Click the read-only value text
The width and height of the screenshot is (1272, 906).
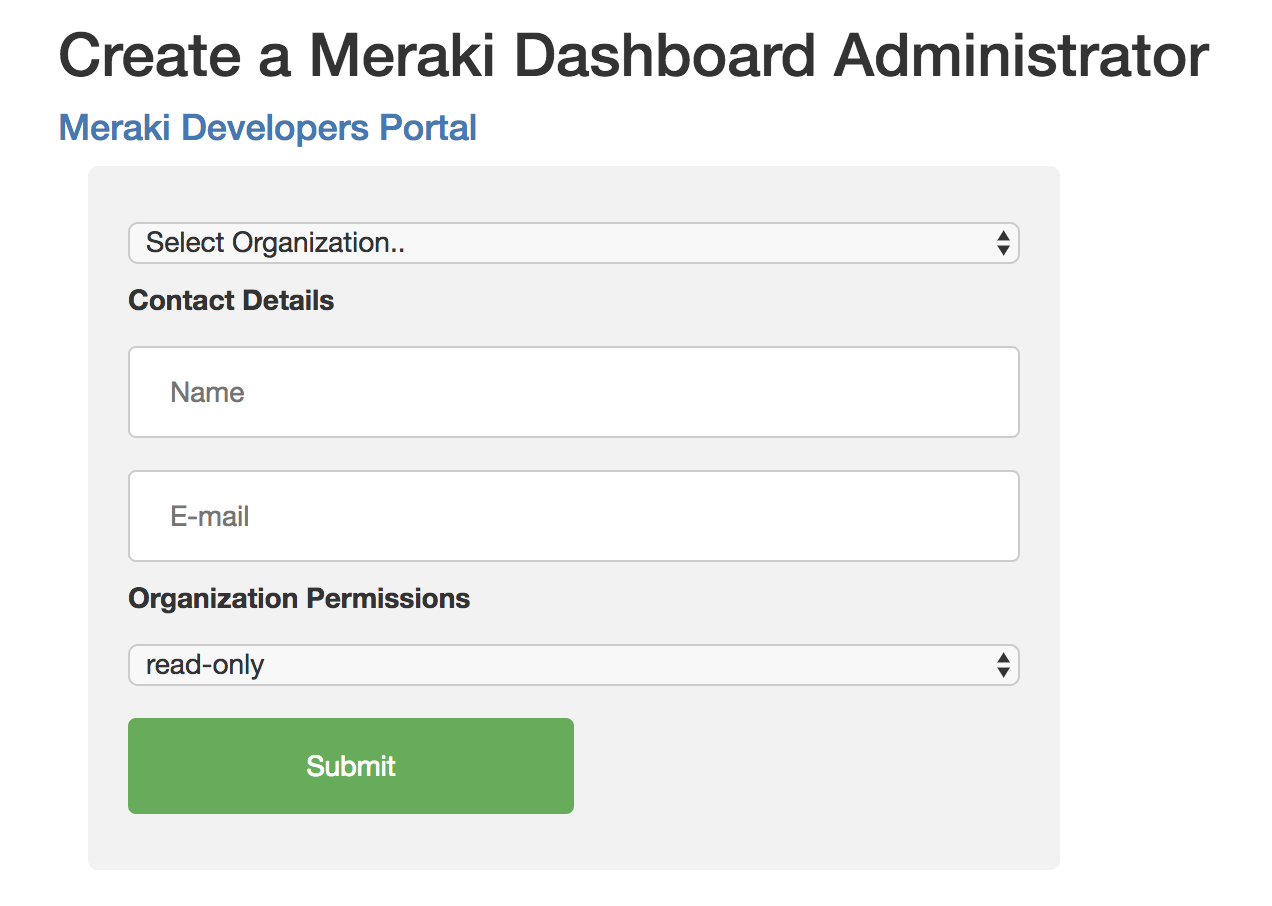coord(205,665)
